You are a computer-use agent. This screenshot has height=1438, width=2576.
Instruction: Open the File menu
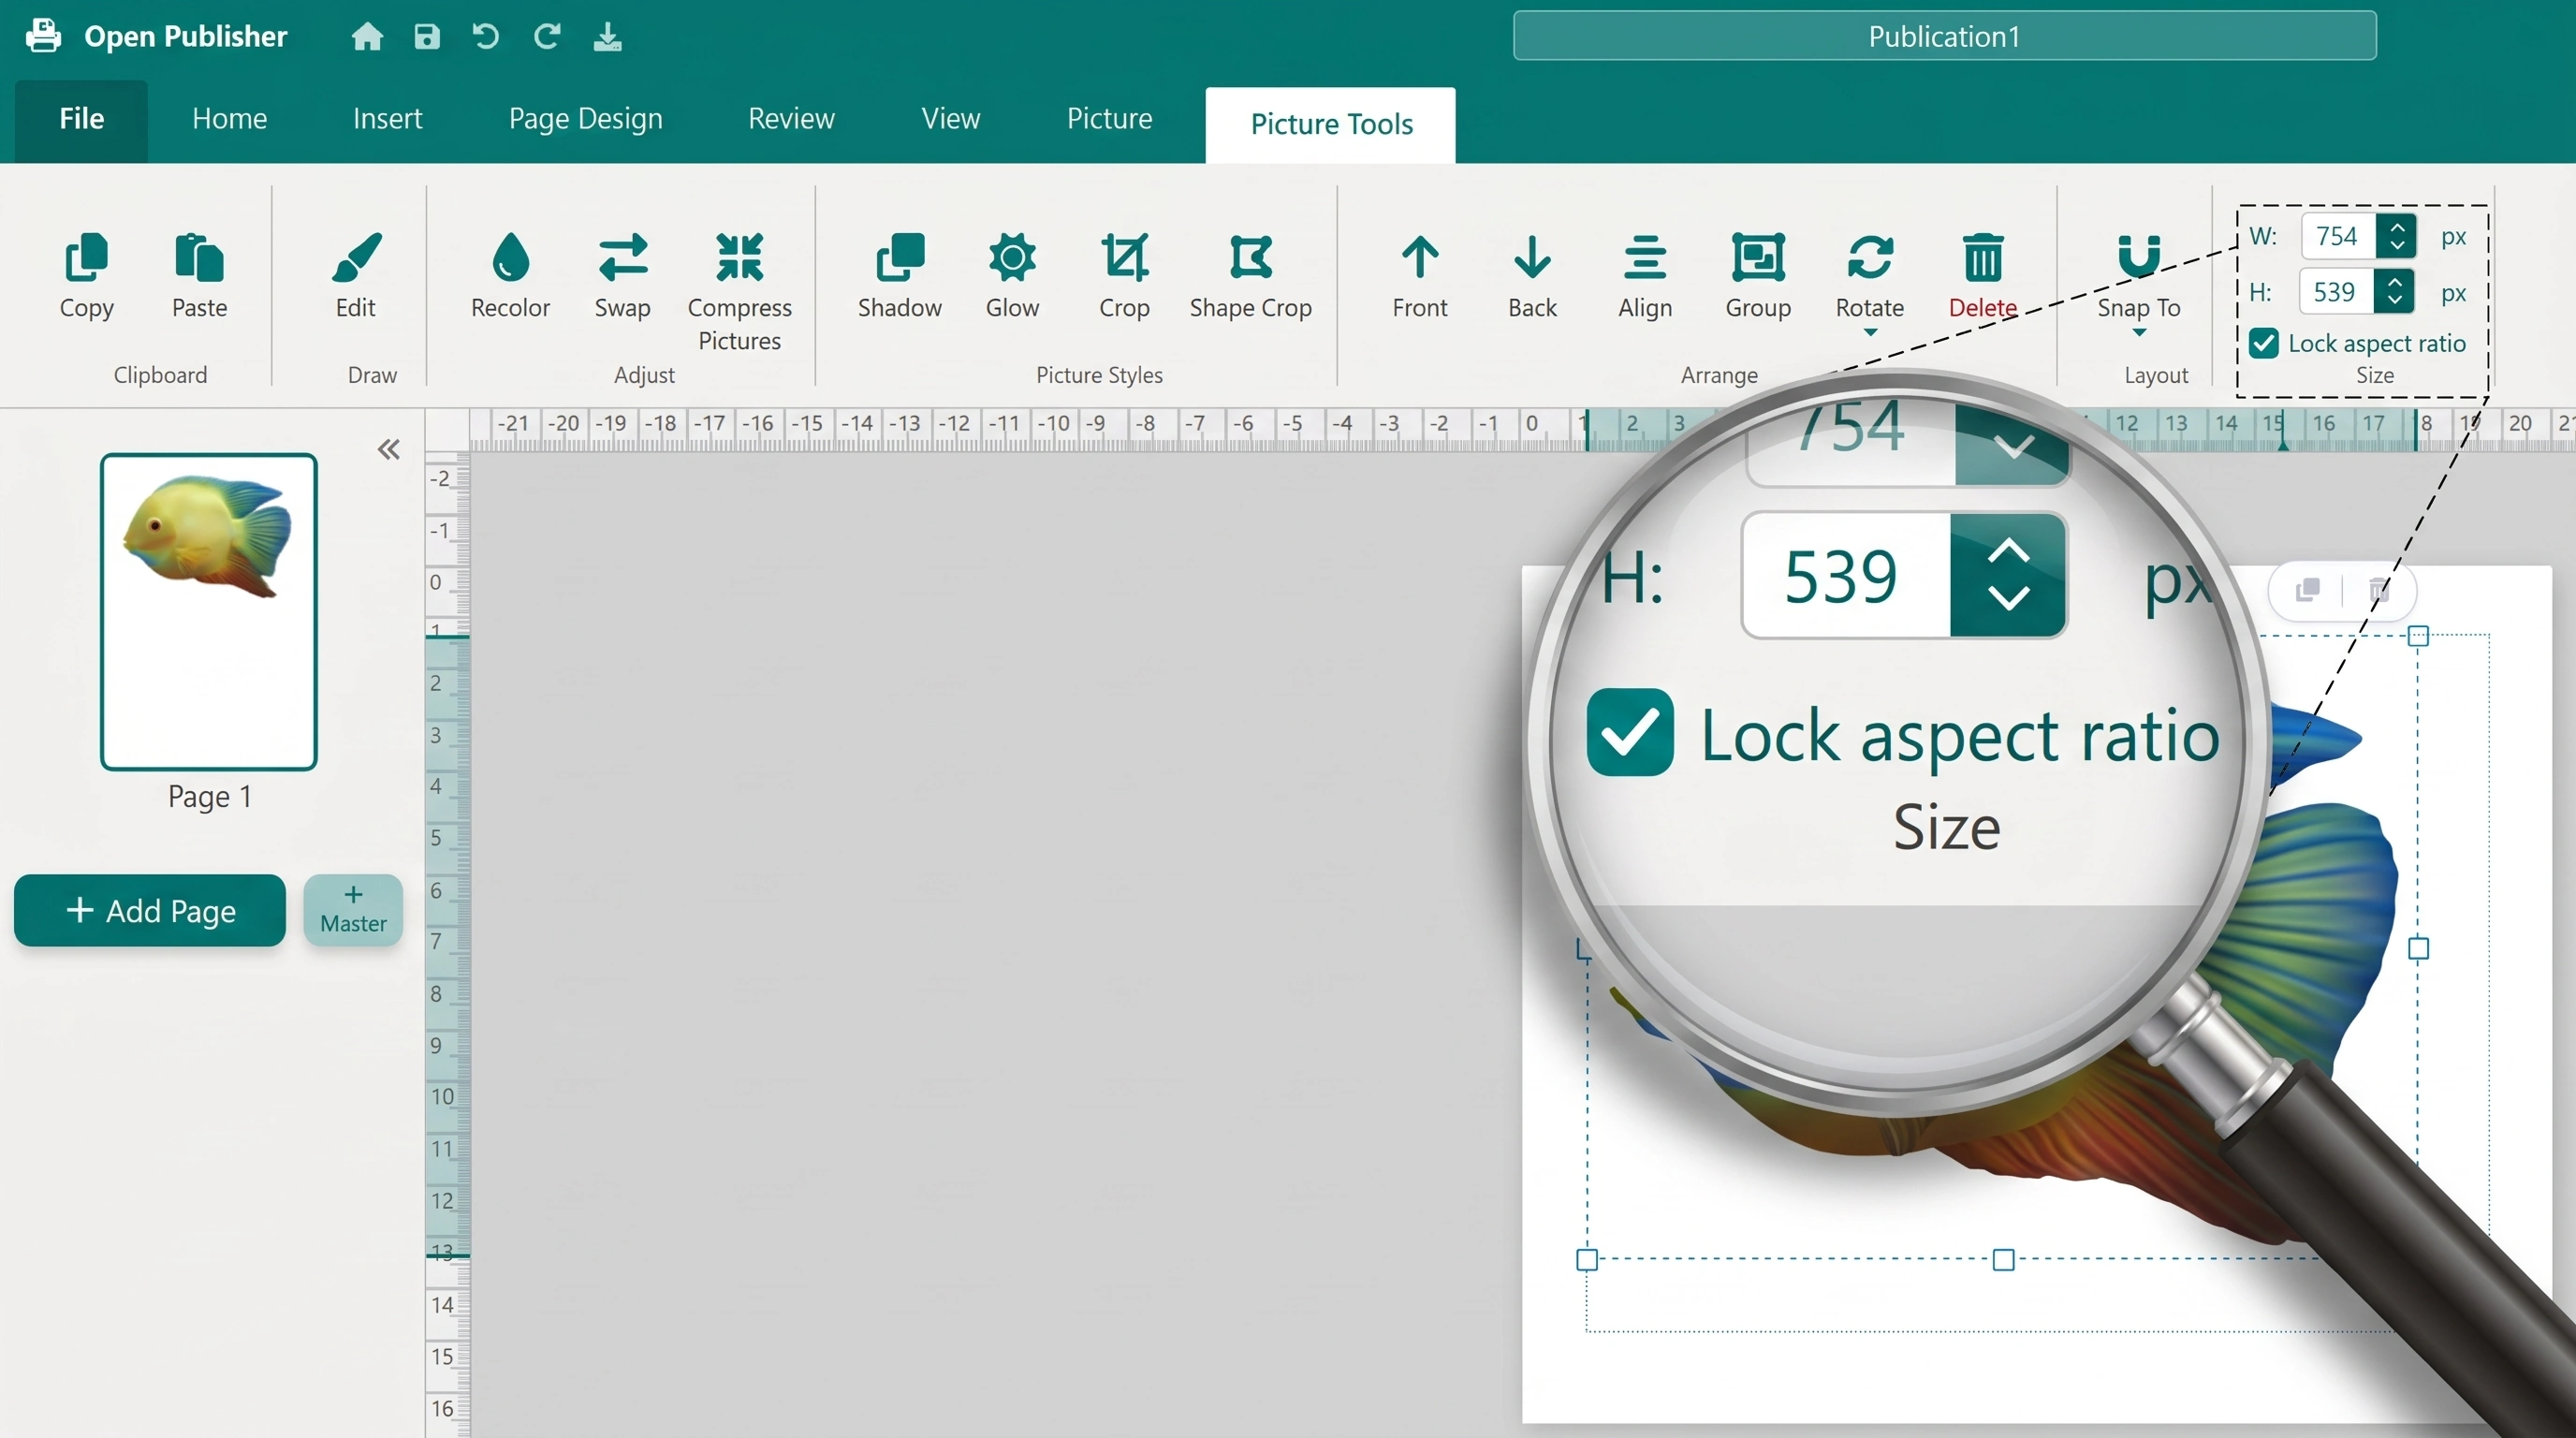point(81,120)
